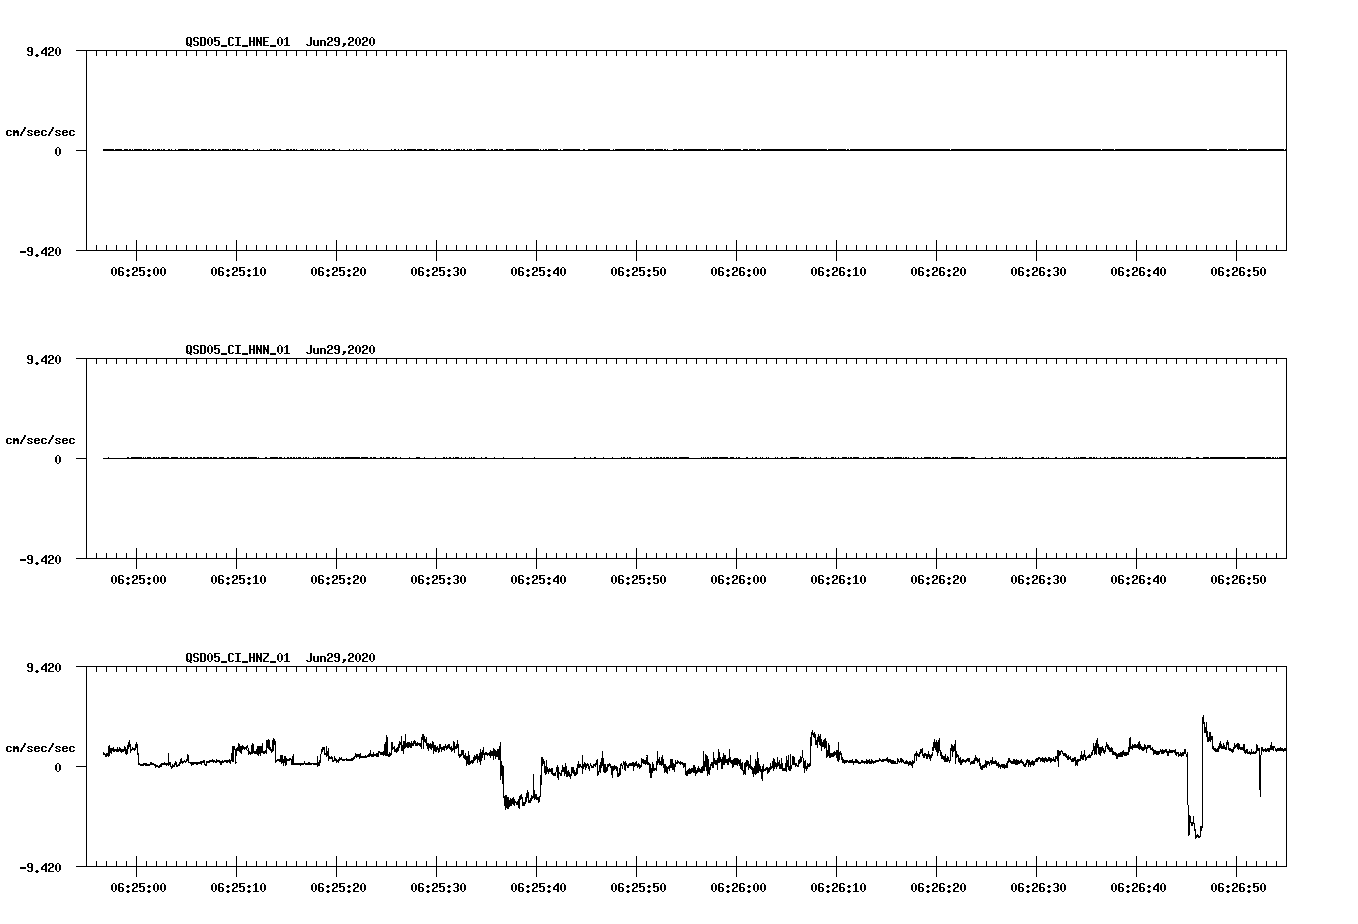The image size is (1358, 924).
Task: Select 06:26:10 under the HNN plot
Action: coord(838,579)
